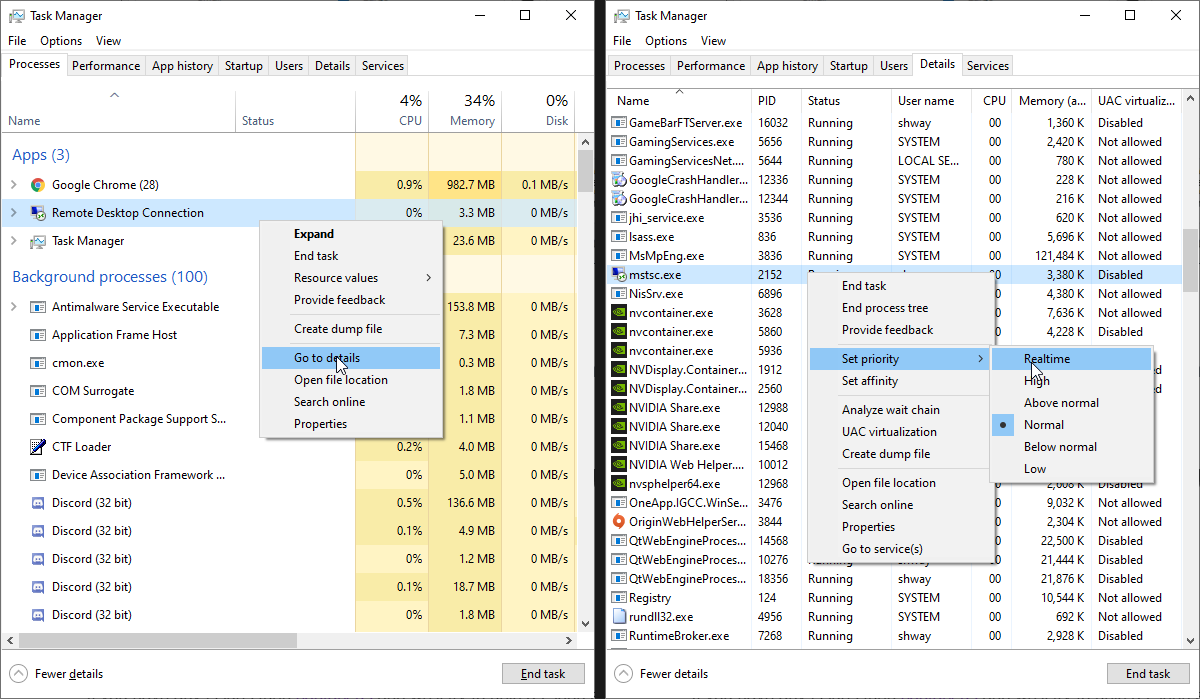
Task: Click the GoogleCrashHandler icon with PID 12336
Action: 619,180
